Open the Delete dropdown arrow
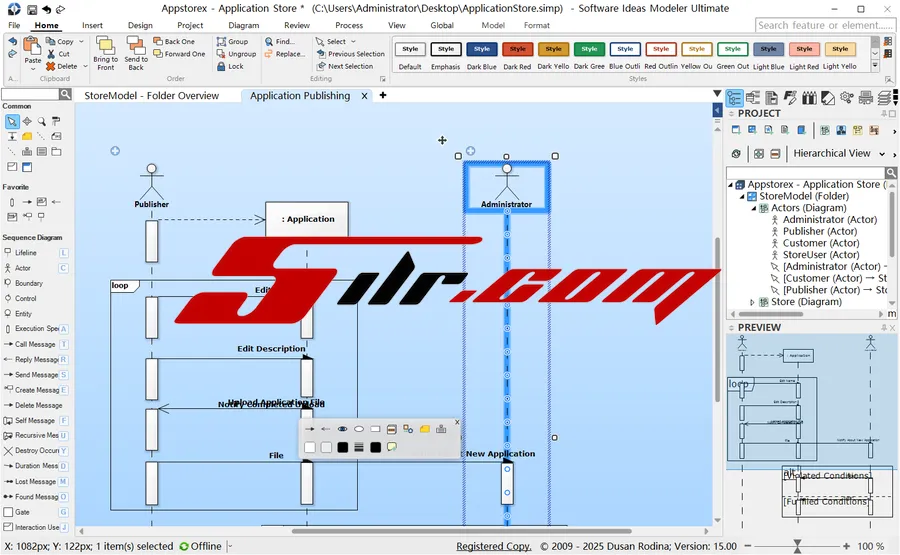Viewport: 900px width, 555px height. click(x=86, y=67)
